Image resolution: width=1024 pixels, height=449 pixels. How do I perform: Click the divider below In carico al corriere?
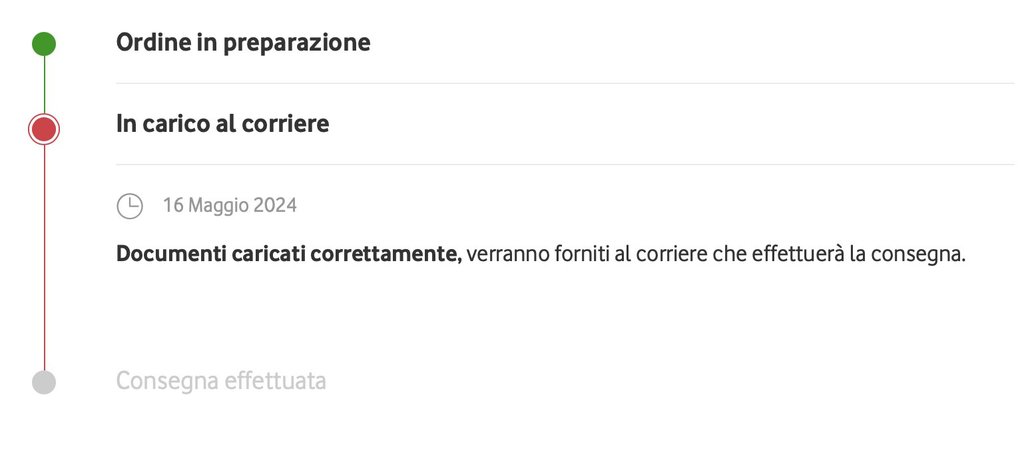tap(565, 164)
